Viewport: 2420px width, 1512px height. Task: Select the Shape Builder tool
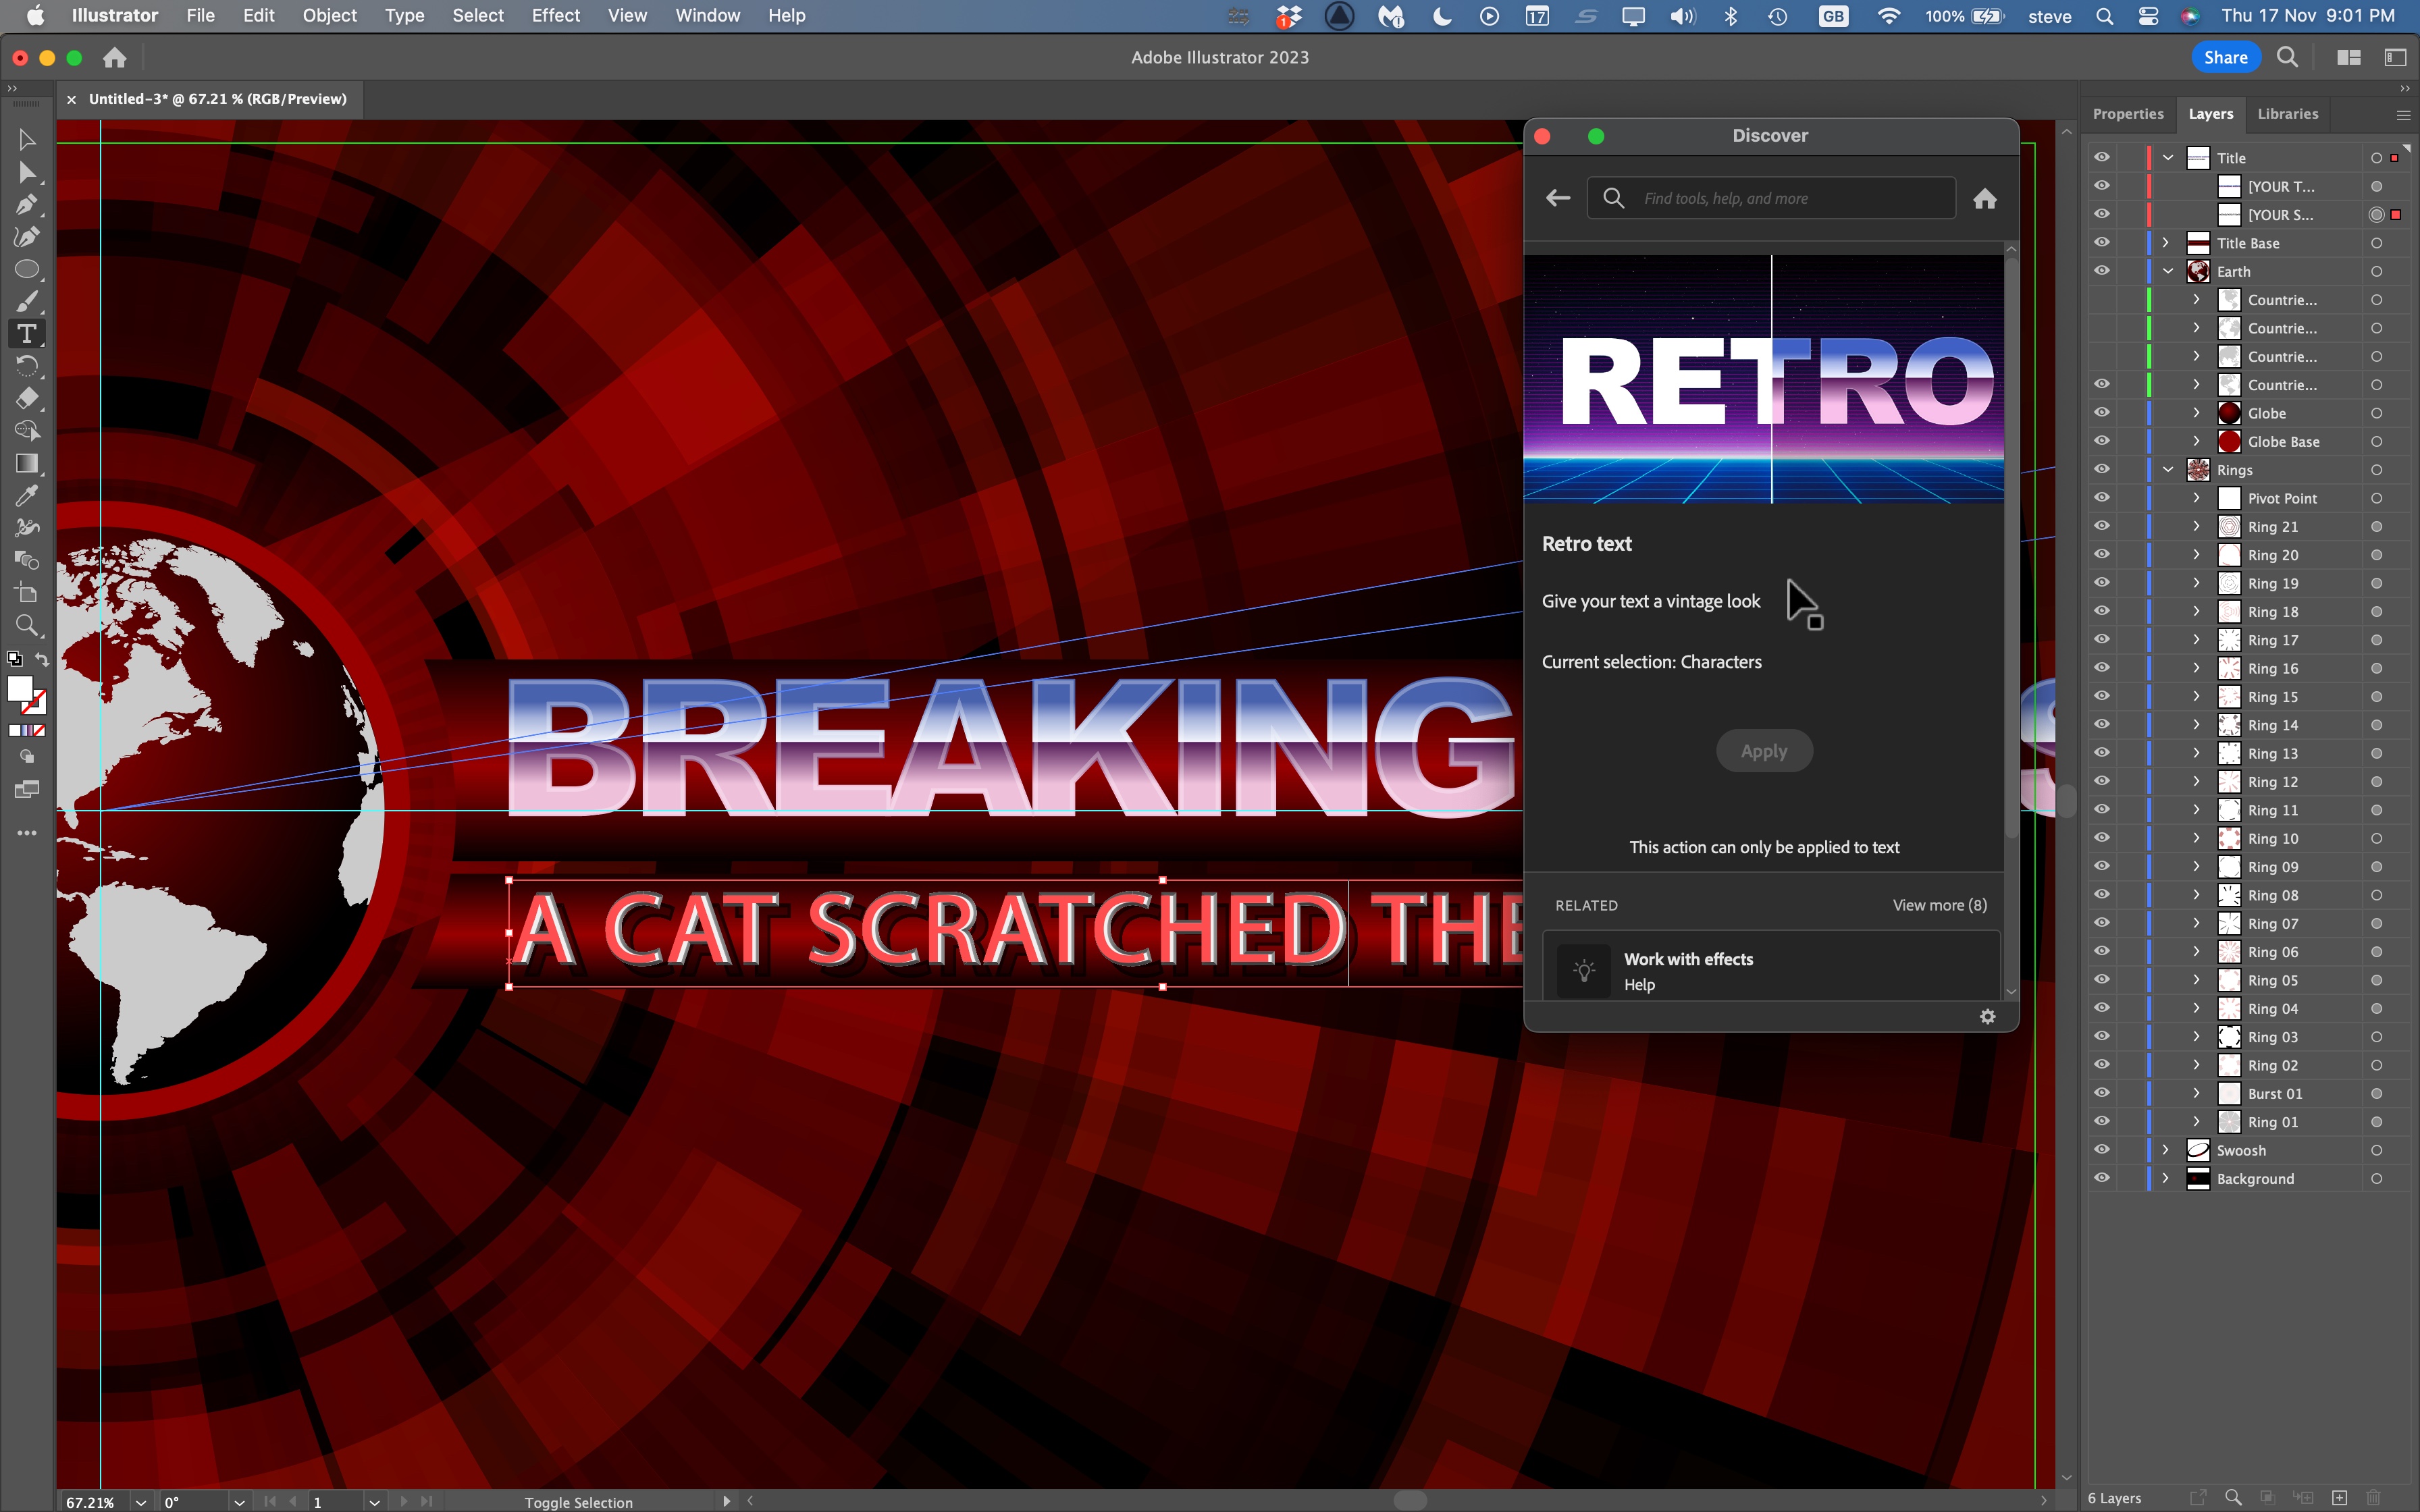pyautogui.click(x=27, y=430)
